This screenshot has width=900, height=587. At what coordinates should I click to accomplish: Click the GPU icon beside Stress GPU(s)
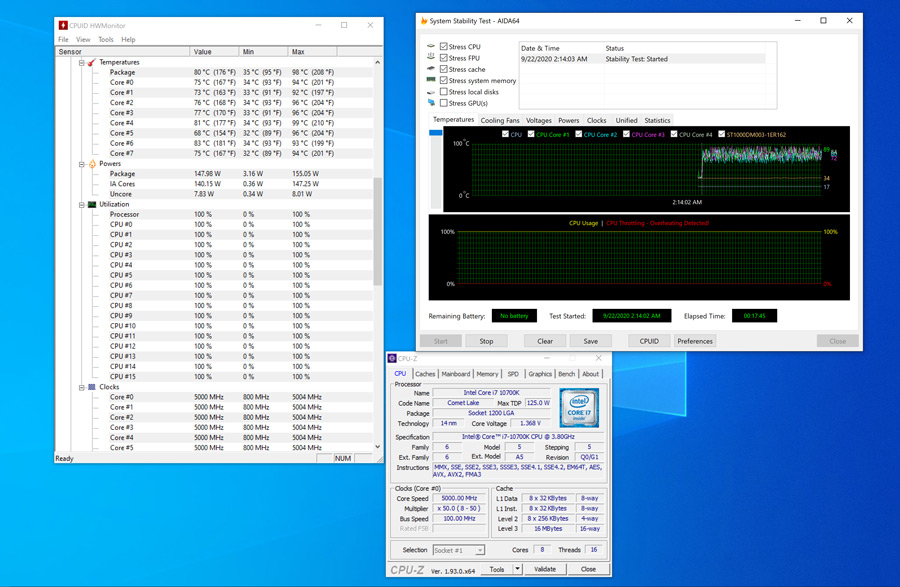click(431, 103)
